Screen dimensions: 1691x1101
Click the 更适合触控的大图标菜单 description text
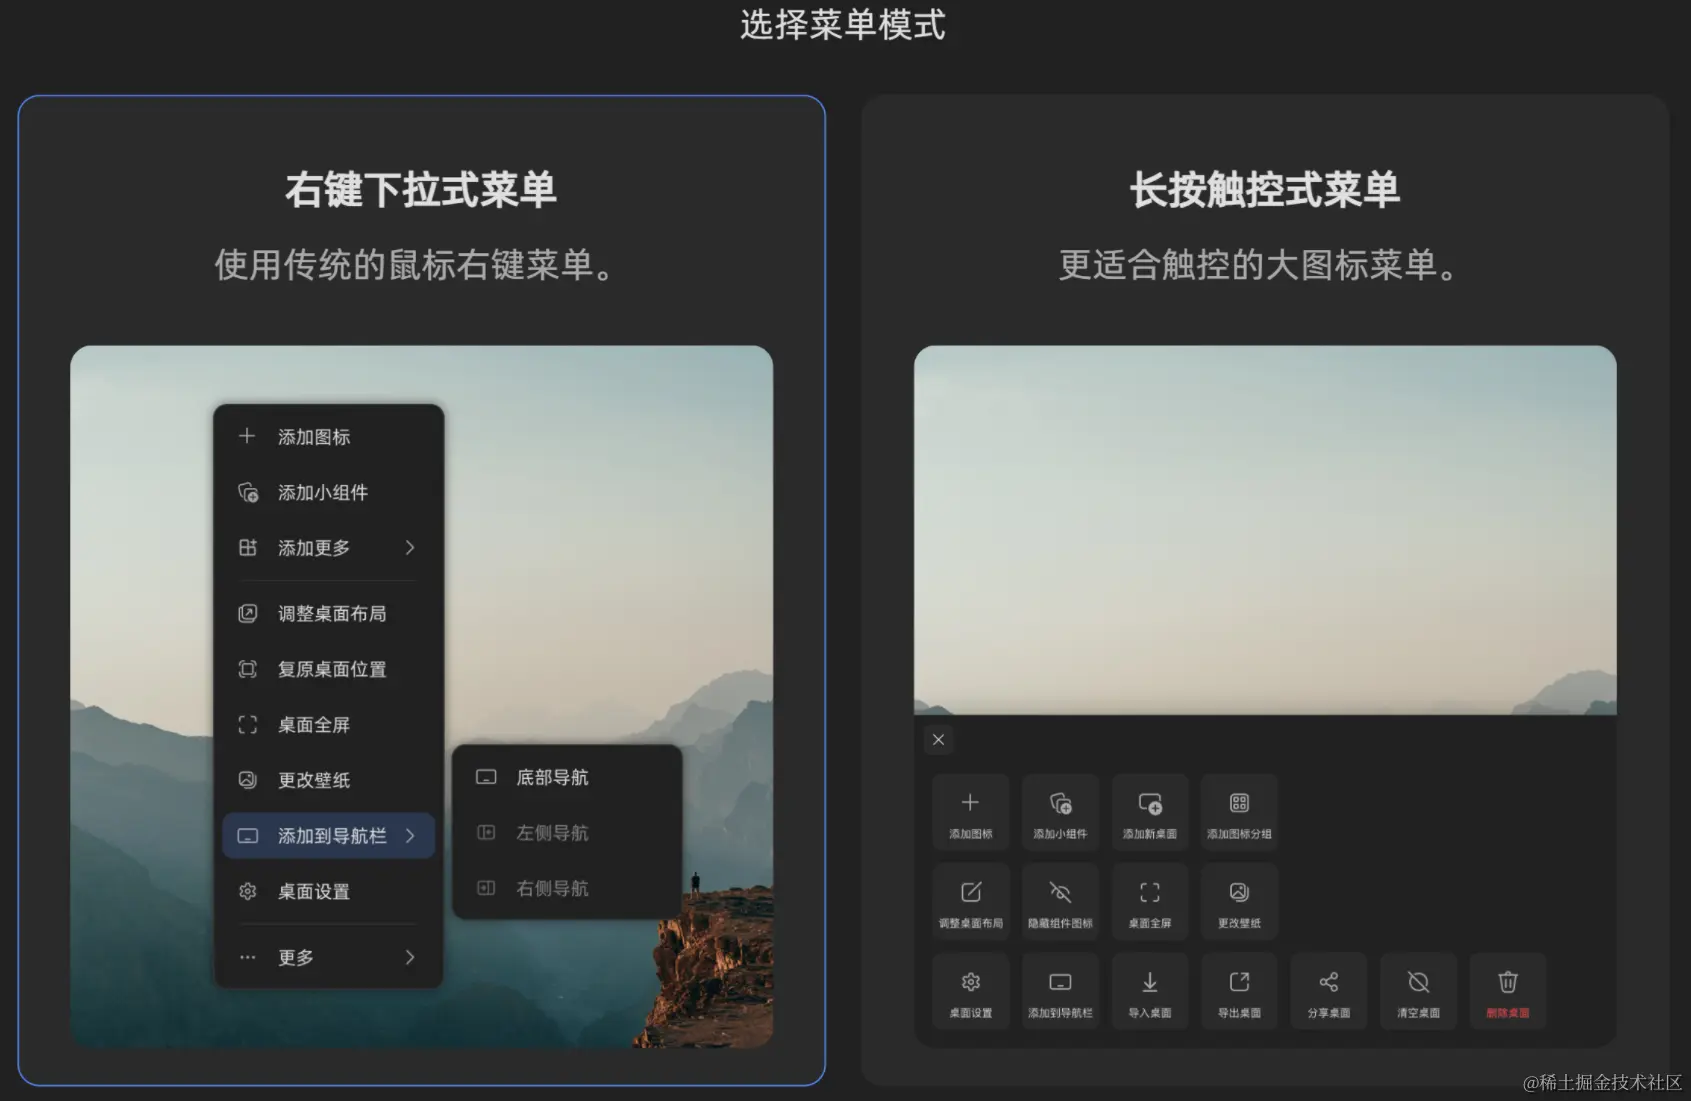tap(1258, 265)
